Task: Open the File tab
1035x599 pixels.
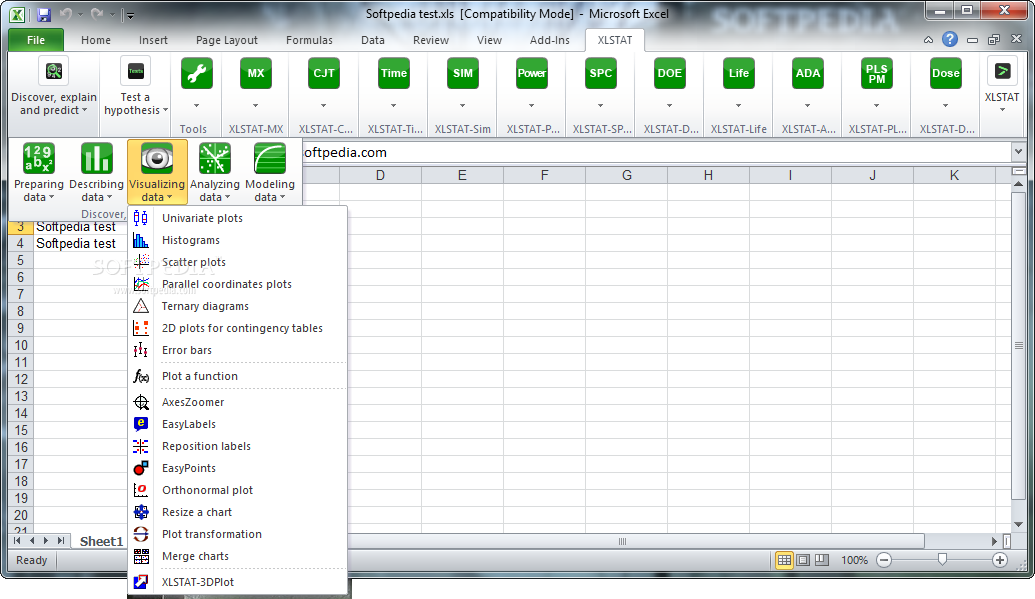Action: point(36,40)
